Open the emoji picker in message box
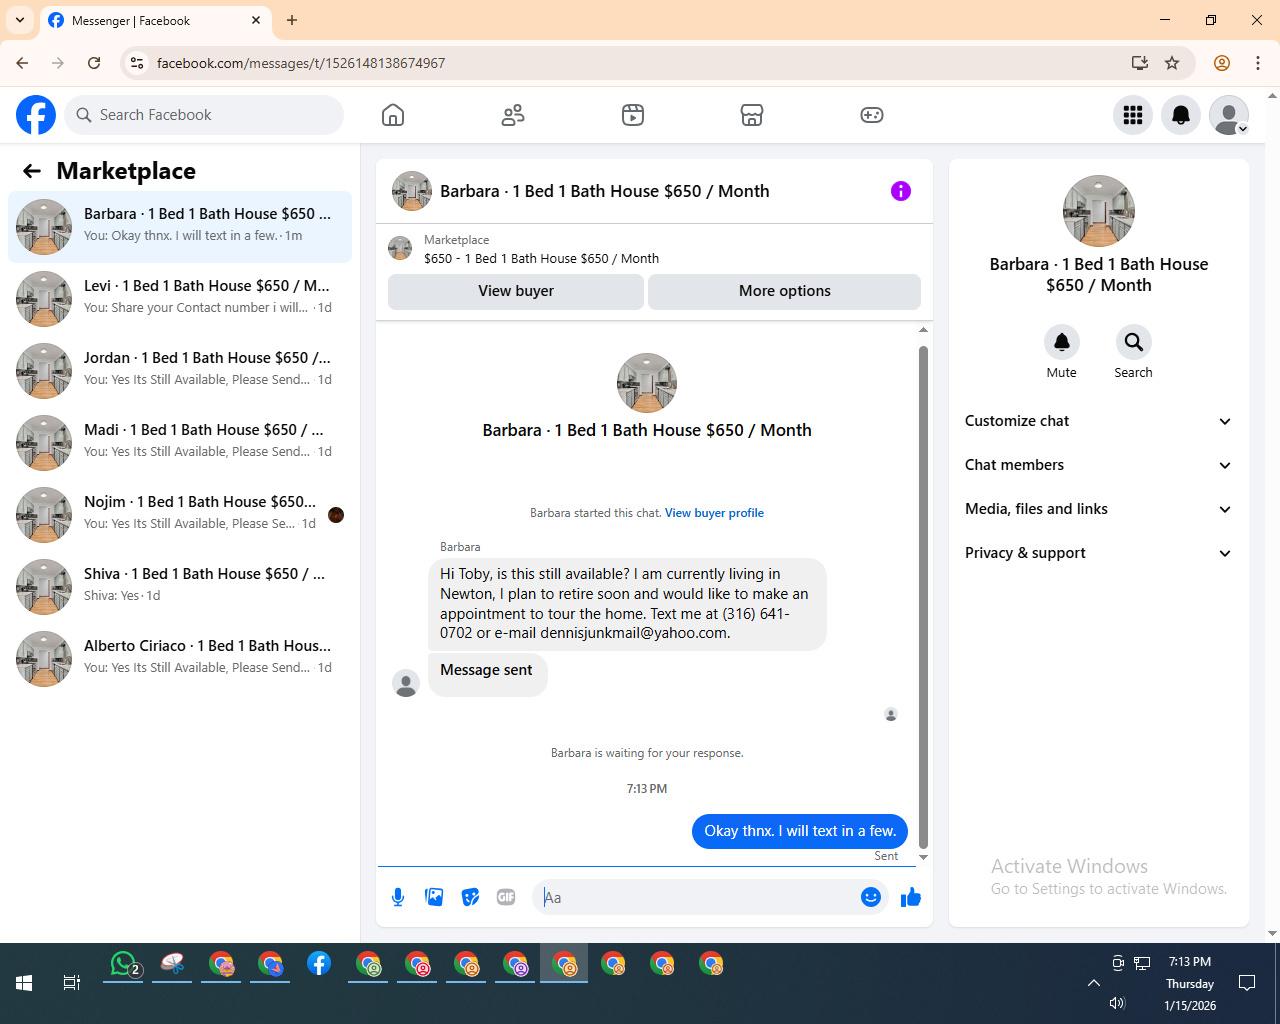Screen dimensions: 1280x1024 pos(871,897)
